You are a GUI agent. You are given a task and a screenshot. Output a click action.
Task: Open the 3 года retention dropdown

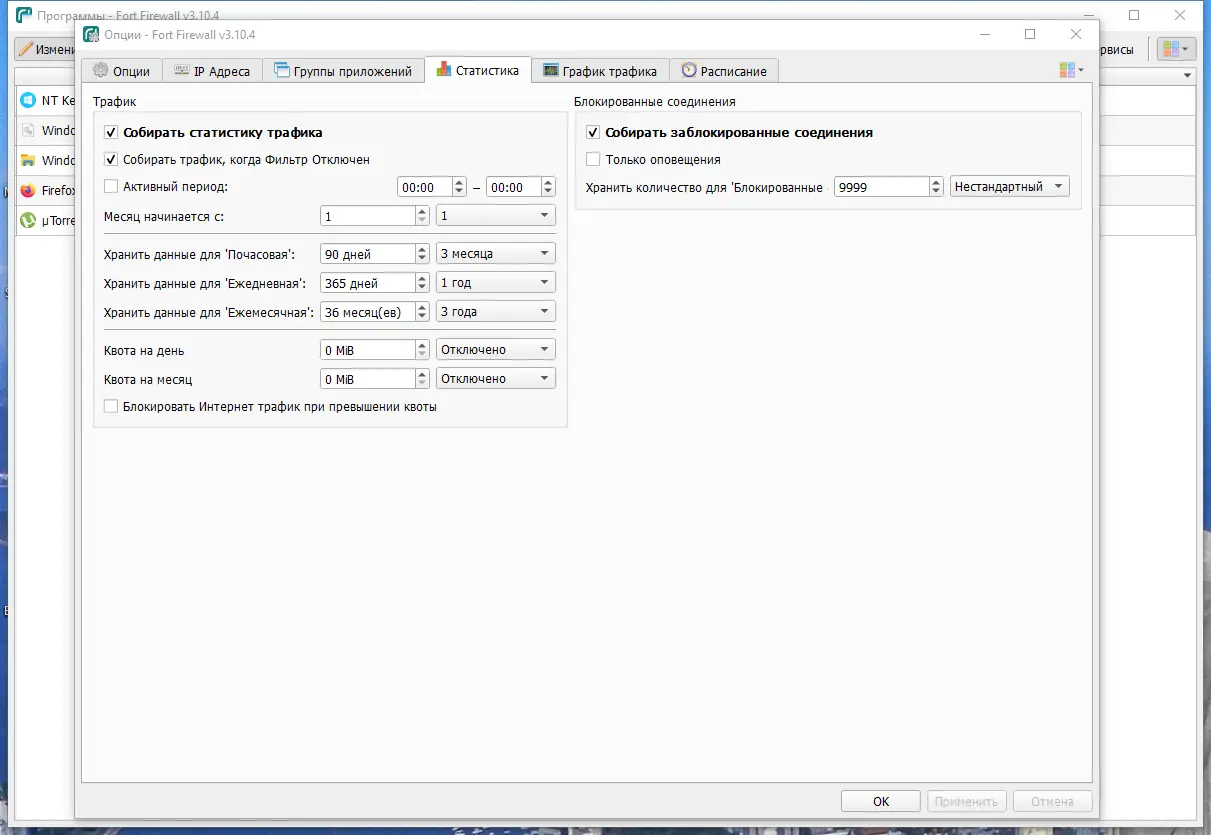496,312
